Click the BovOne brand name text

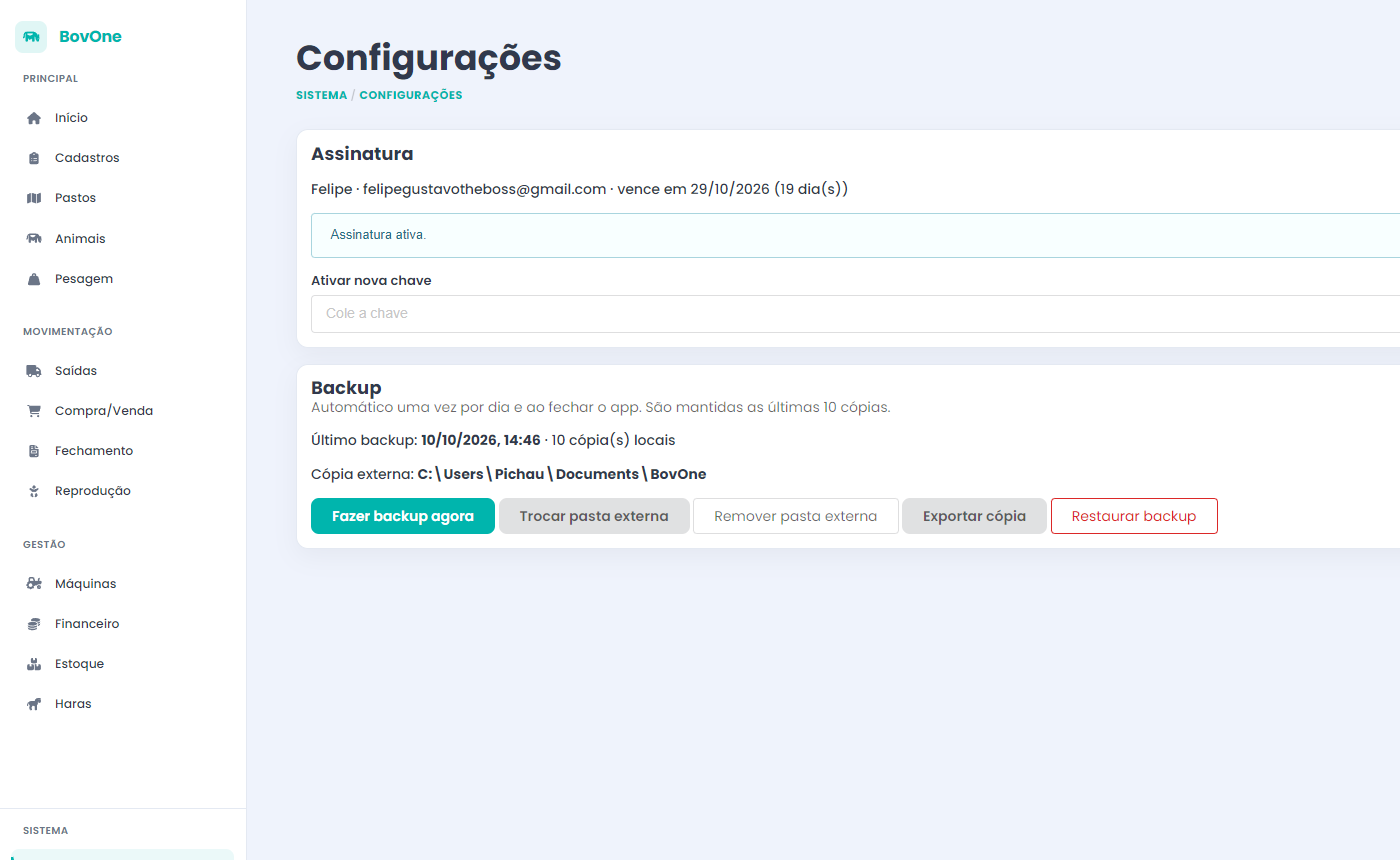(x=90, y=37)
